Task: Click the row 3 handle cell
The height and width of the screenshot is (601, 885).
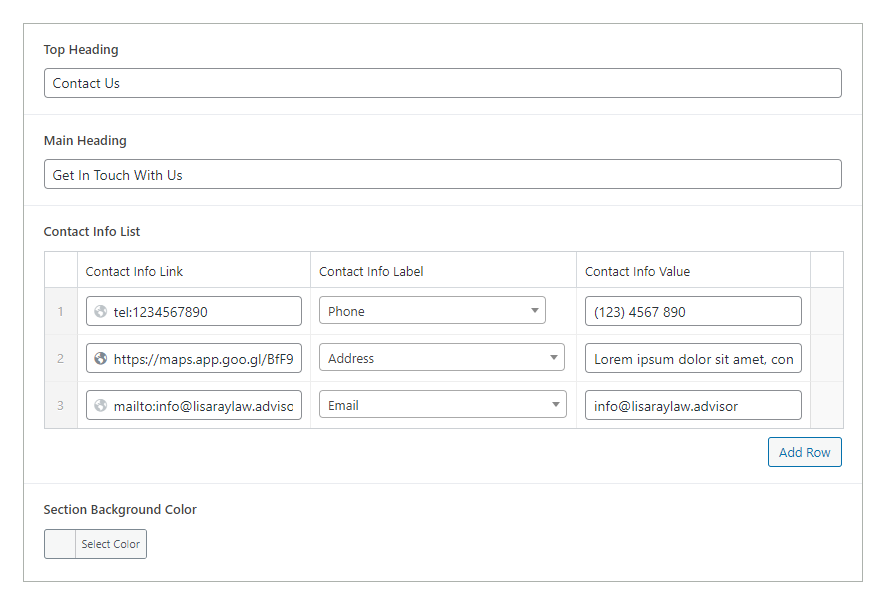Action: pos(60,405)
